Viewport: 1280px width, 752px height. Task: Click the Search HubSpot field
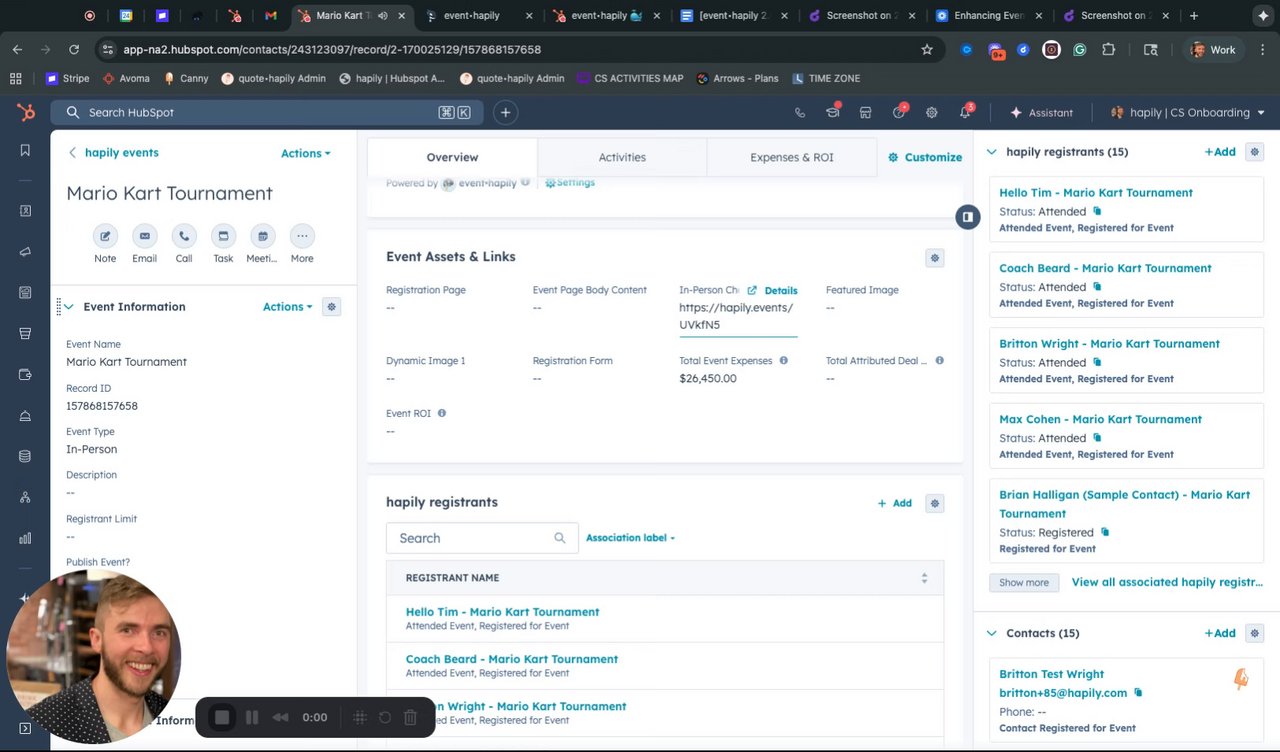(267, 113)
